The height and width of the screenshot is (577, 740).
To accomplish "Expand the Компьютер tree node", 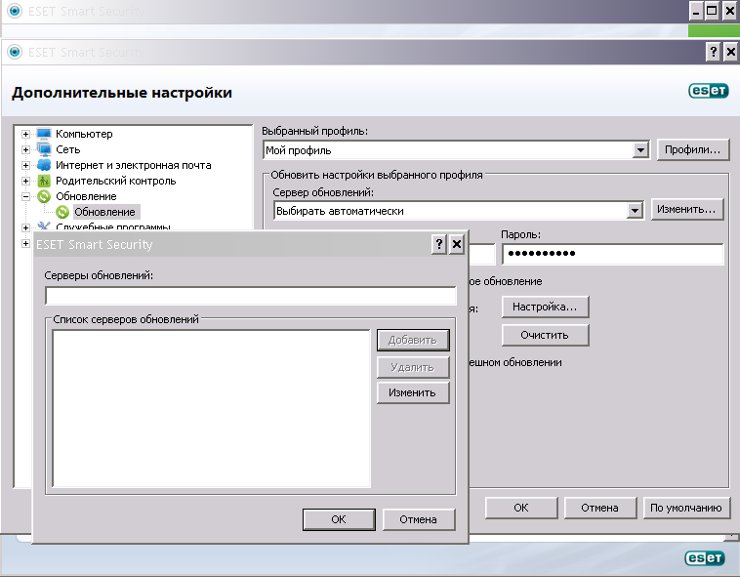I will [25, 134].
